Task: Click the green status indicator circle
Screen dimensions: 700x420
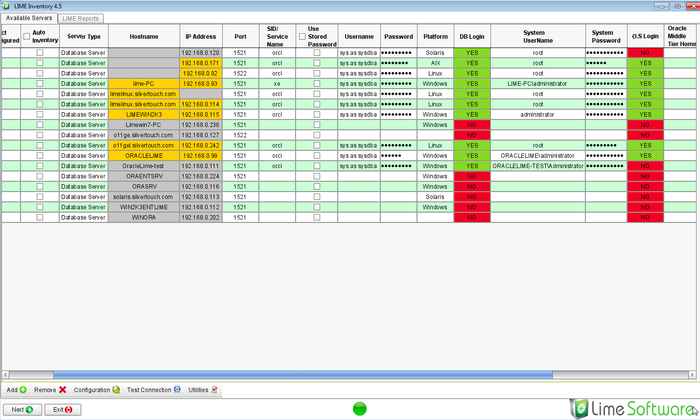Action: [360, 408]
